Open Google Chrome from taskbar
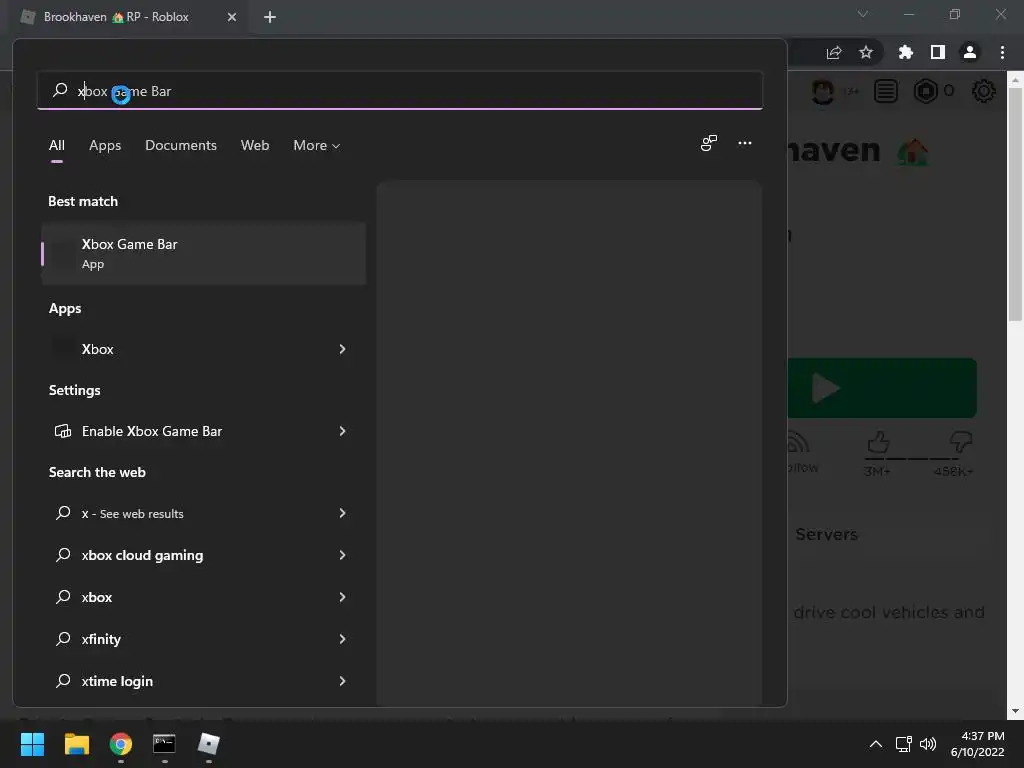The height and width of the screenshot is (768, 1024). (x=121, y=744)
